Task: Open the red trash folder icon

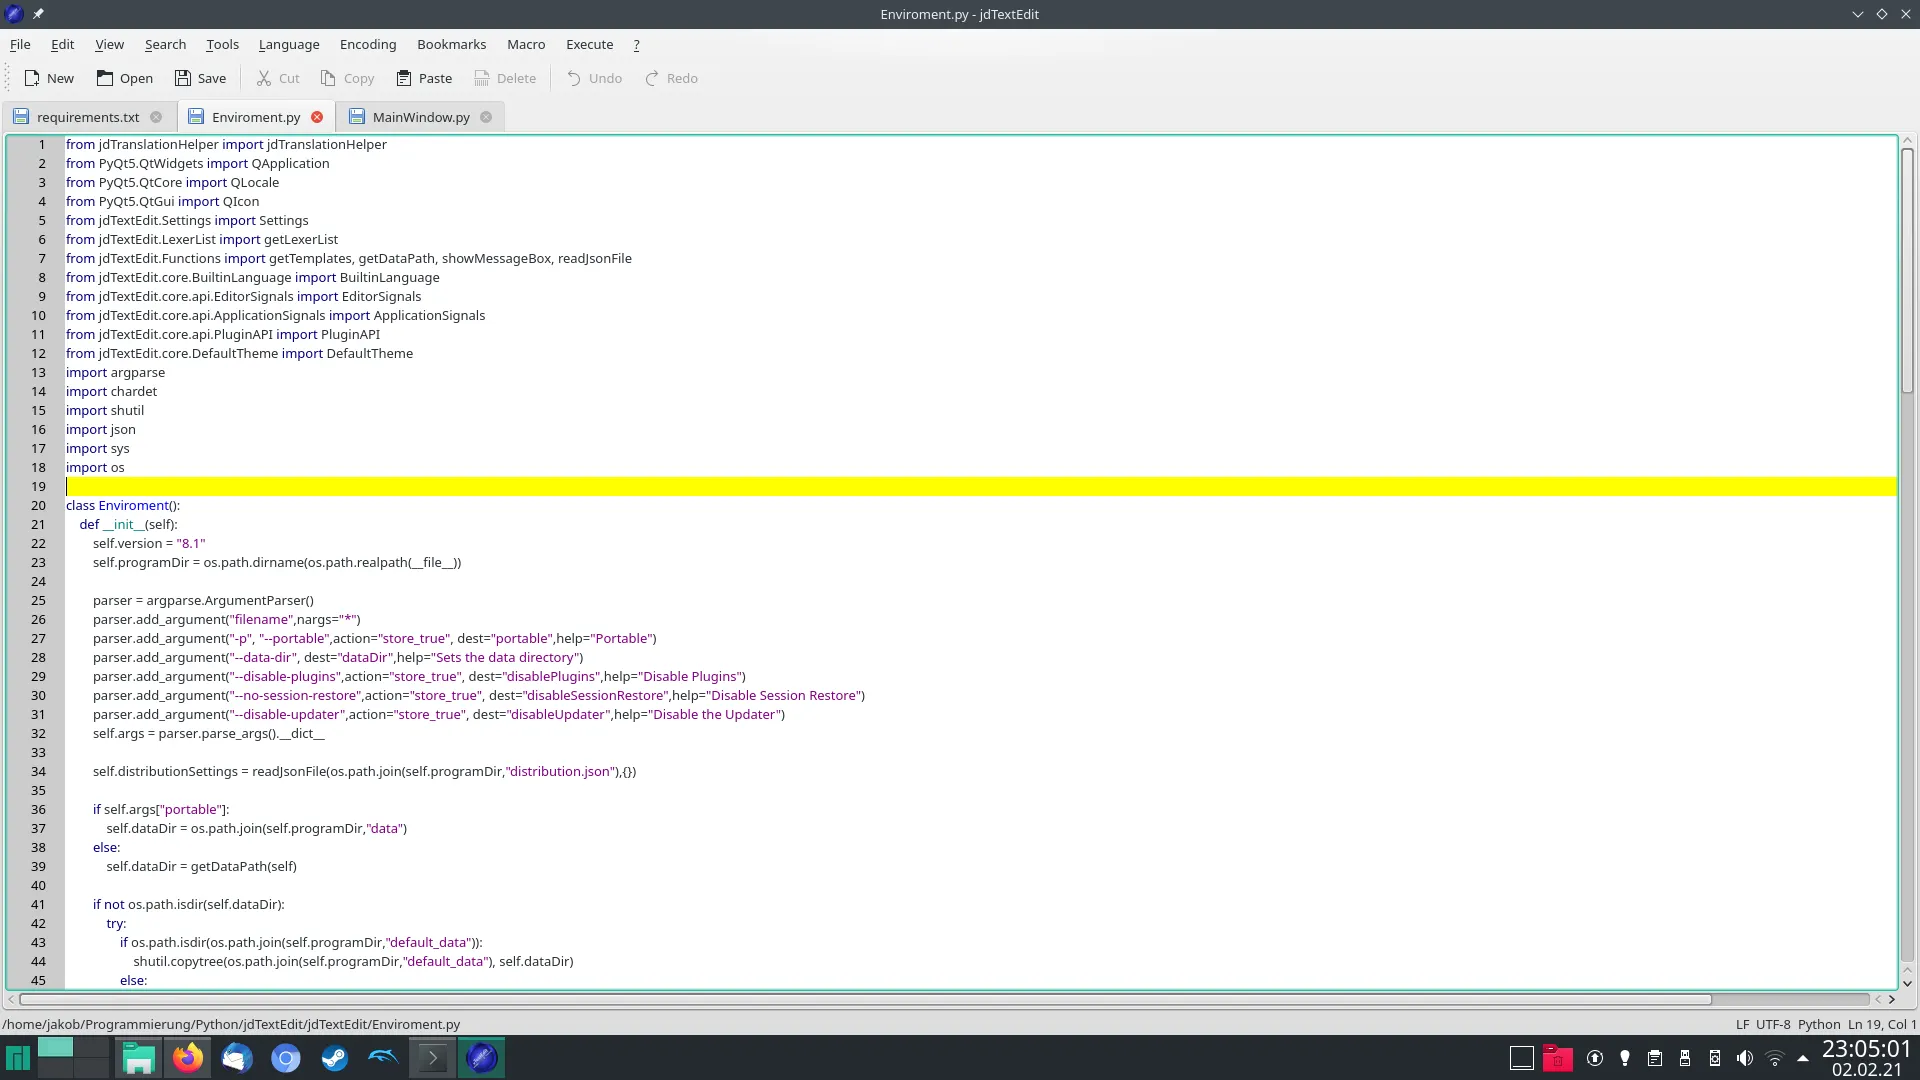Action: tap(1557, 1058)
